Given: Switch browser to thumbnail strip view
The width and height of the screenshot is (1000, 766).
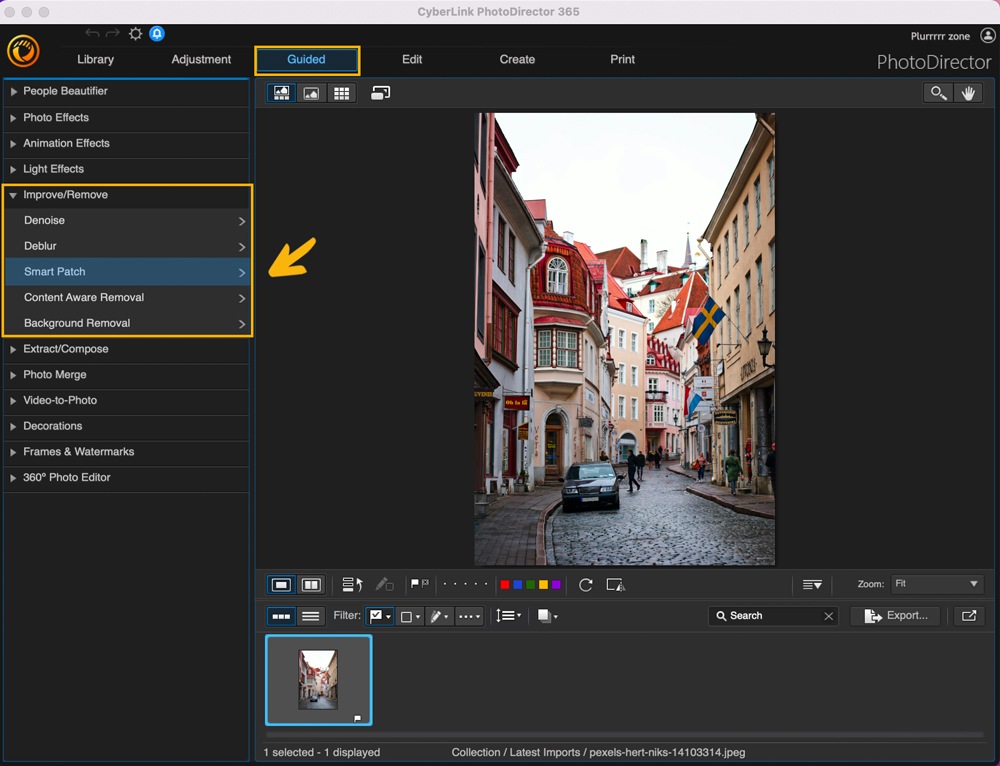Looking at the screenshot, I should [x=281, y=615].
